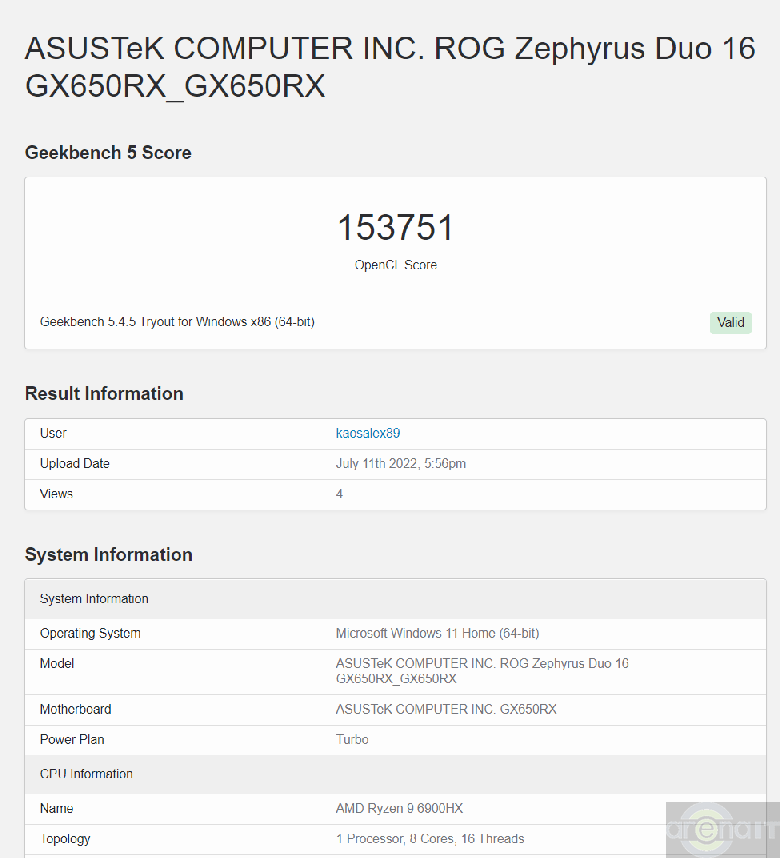Click the Views row label
This screenshot has height=858, width=780.
56,494
